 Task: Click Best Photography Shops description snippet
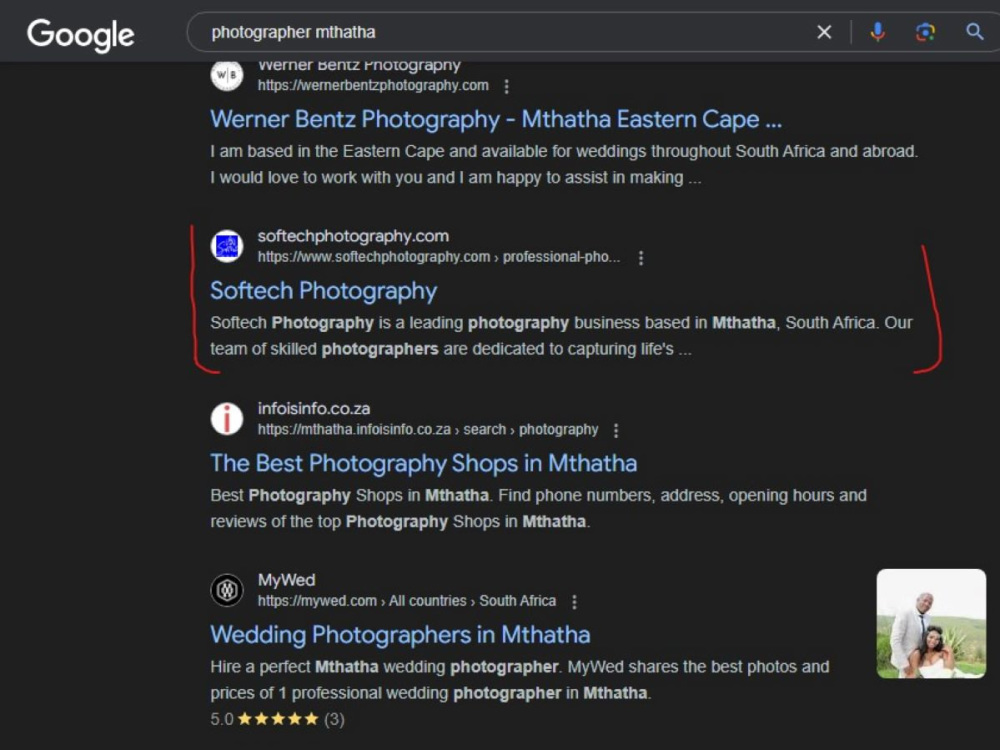coord(538,508)
